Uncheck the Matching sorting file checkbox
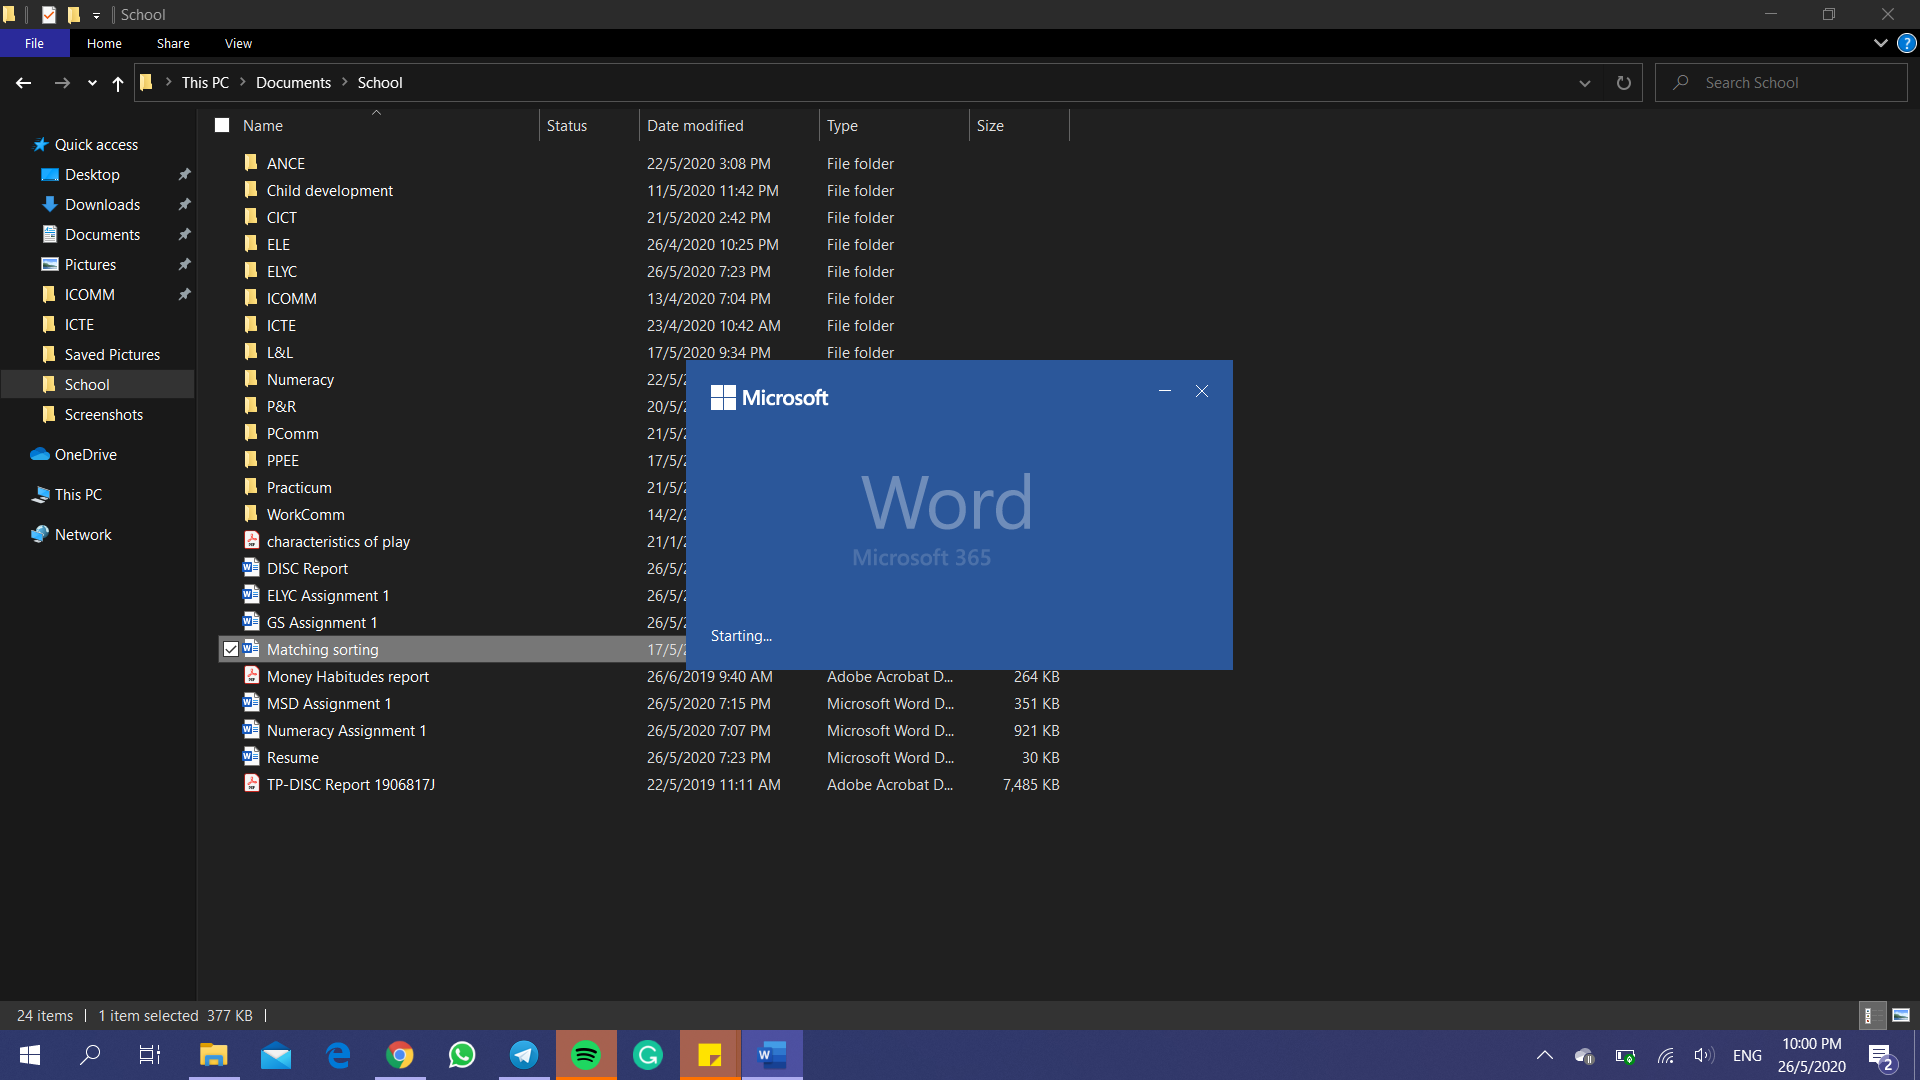 coord(231,650)
